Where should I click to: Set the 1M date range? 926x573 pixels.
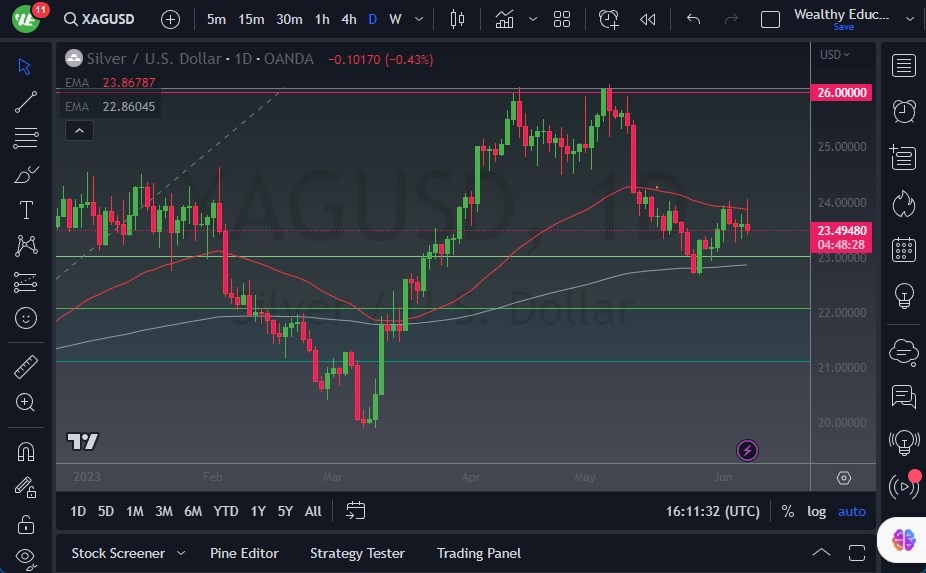pyautogui.click(x=135, y=511)
